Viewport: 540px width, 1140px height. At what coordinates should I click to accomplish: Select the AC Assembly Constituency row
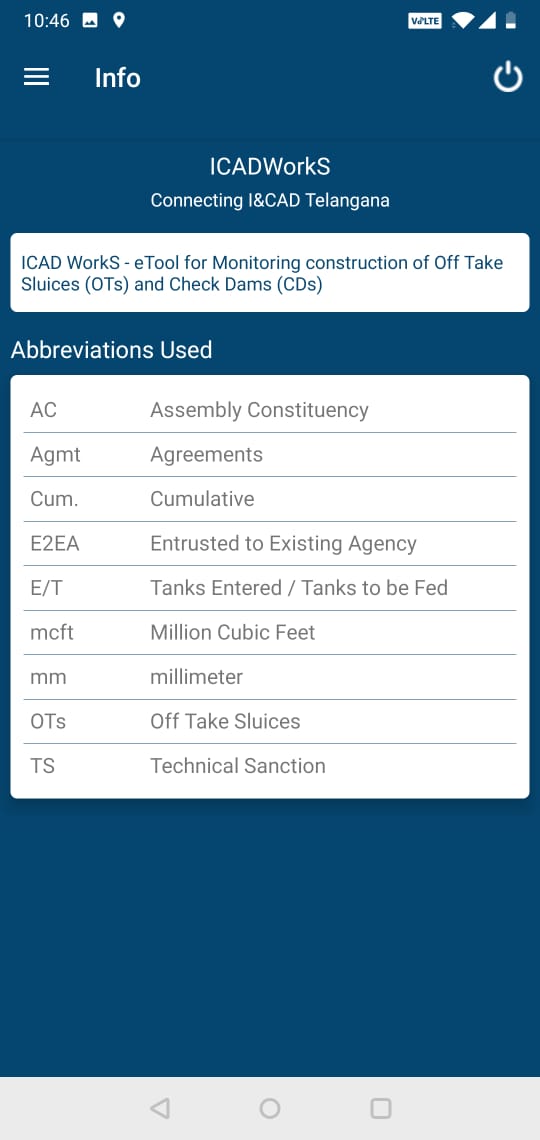click(x=270, y=410)
